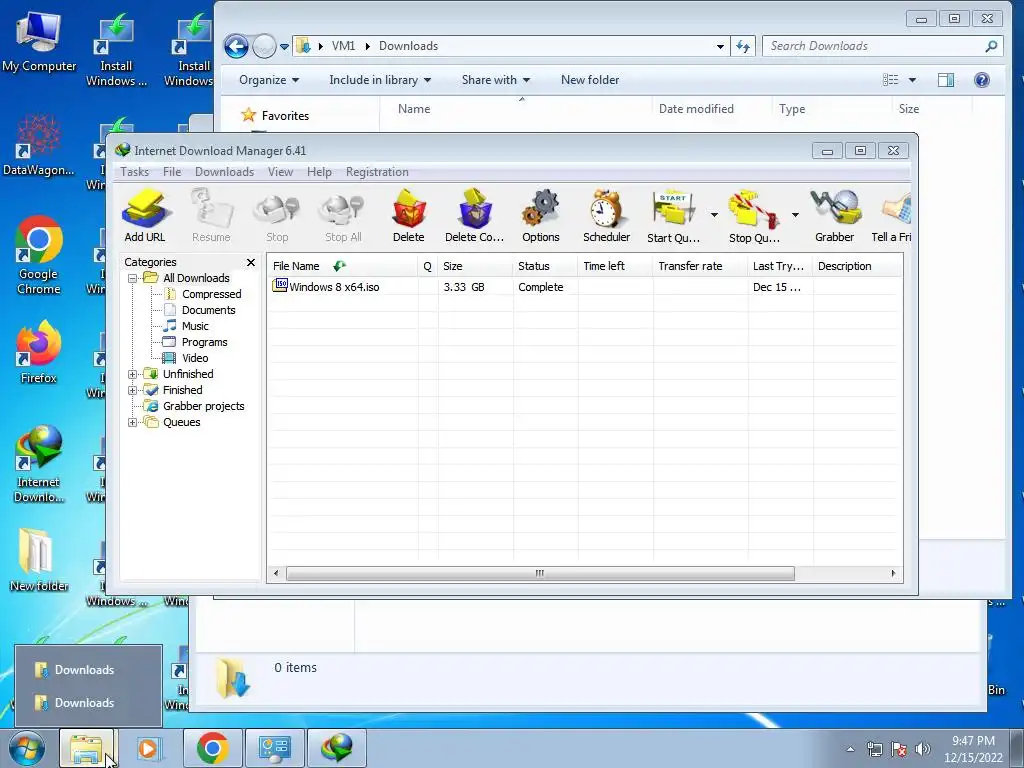Image resolution: width=1024 pixels, height=768 pixels.
Task: Open the Explorer change view dropdown arrow
Action: pyautogui.click(x=912, y=80)
